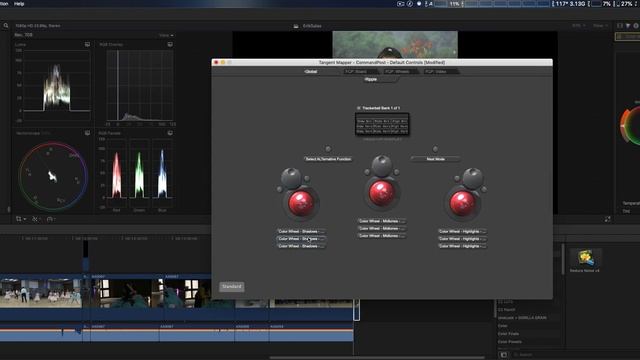The image size is (640, 360).
Task: Select the left gray dial above Shadows trackerball
Action: click(x=291, y=178)
